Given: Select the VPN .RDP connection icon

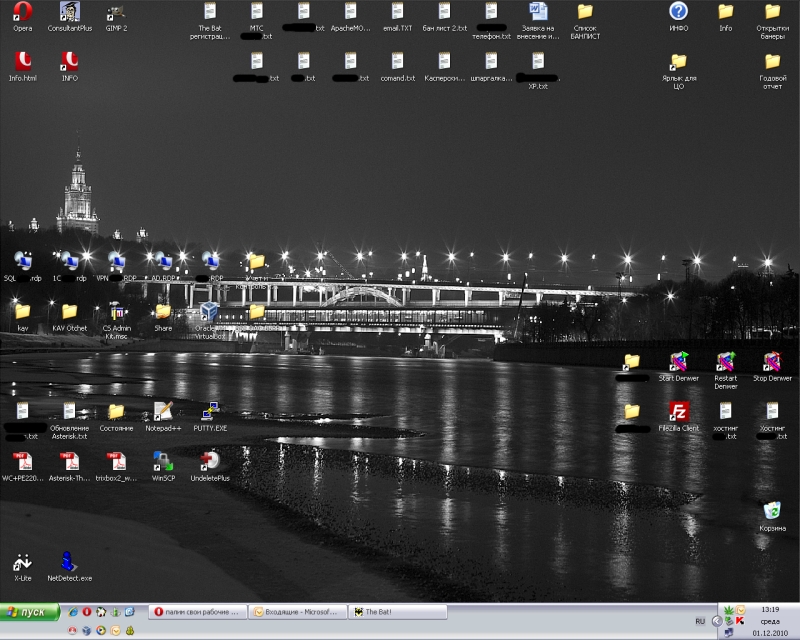Looking at the screenshot, I should tap(116, 261).
